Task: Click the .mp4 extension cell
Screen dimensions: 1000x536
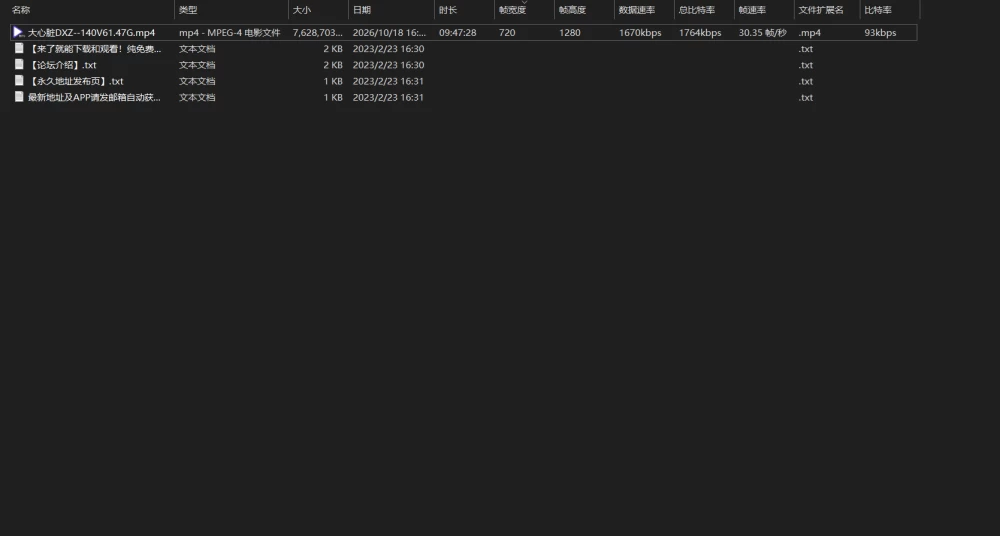Action: pyautogui.click(x=809, y=33)
